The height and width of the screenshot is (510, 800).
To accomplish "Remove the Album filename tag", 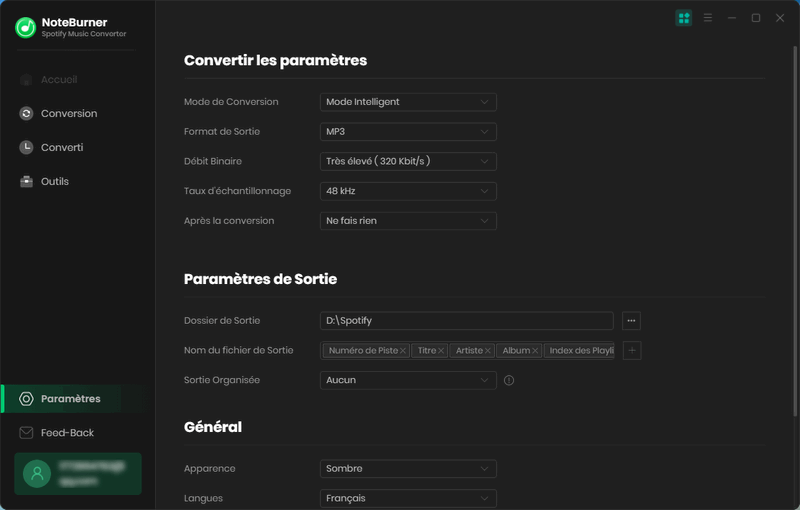I will coord(535,351).
